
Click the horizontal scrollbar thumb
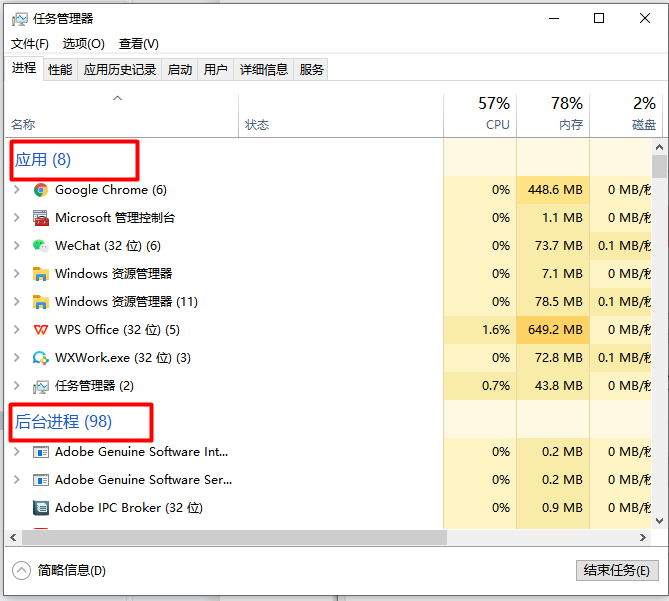[x=234, y=537]
